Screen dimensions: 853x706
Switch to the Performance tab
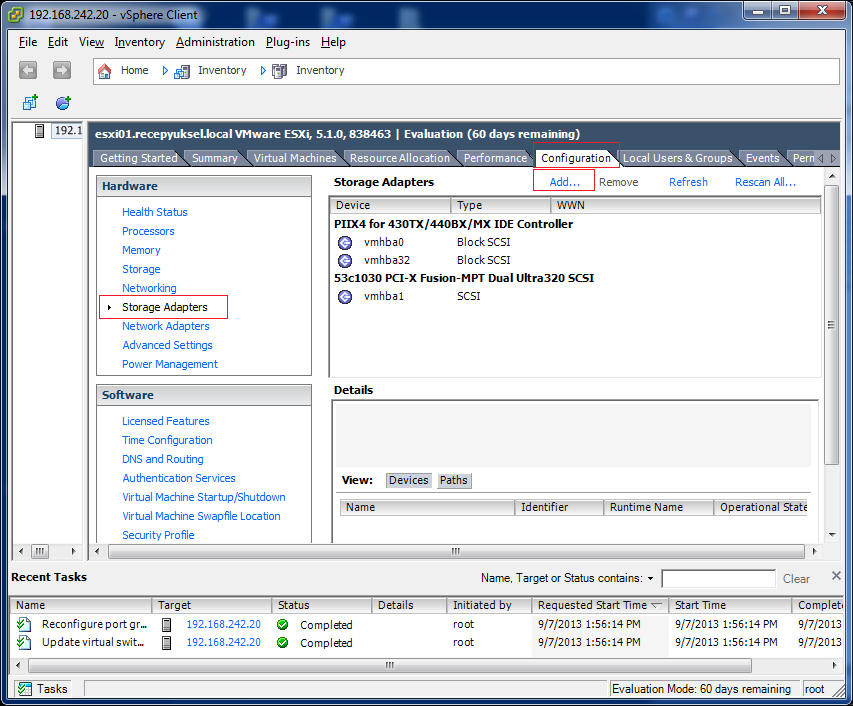(x=495, y=158)
